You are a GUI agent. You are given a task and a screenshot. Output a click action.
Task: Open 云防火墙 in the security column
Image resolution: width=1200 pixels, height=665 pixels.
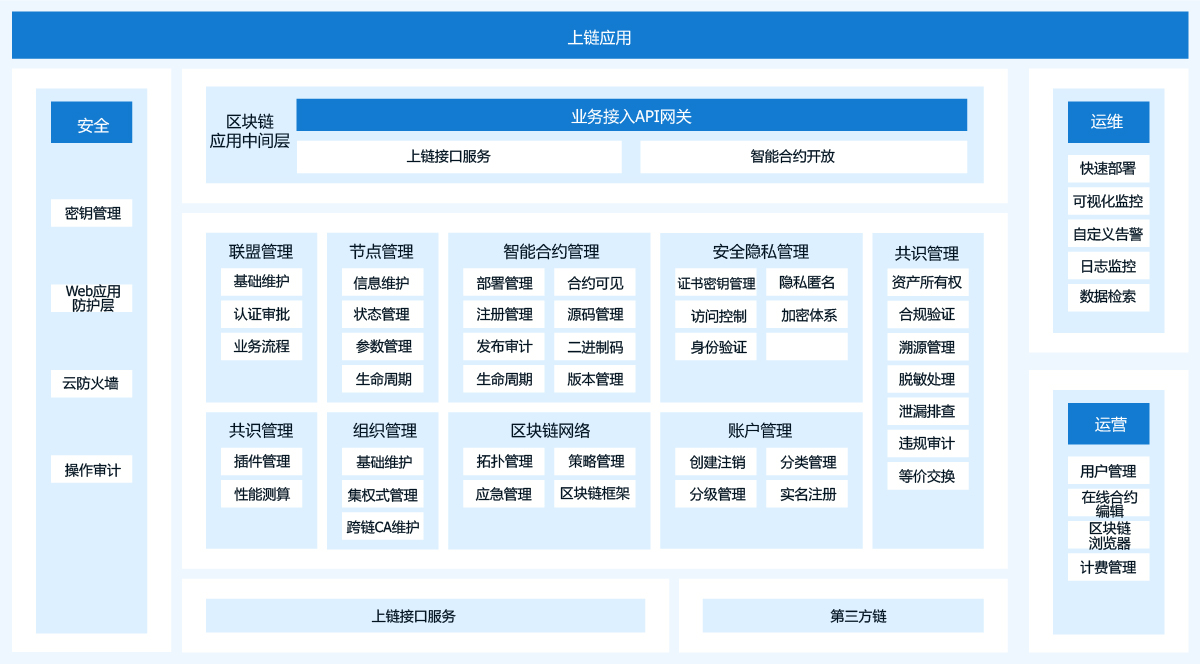coord(92,383)
